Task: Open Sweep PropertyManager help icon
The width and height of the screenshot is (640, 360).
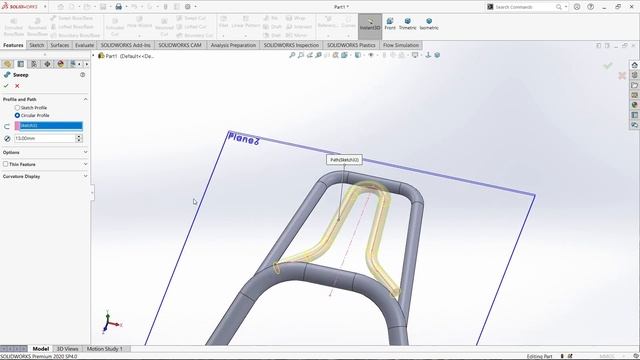Action: (82, 75)
